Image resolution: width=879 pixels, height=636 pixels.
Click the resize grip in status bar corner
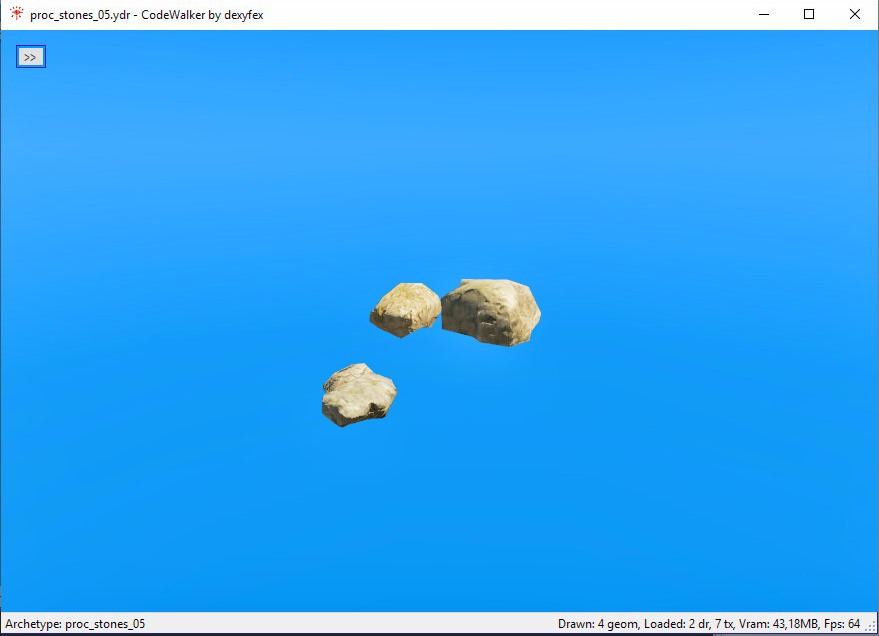[x=872, y=628]
